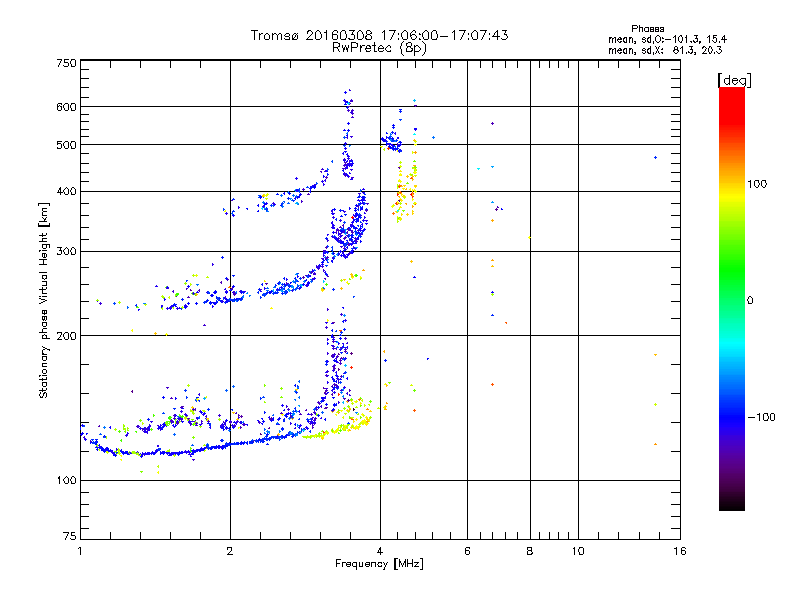Click the y-axis tick label '75'
Viewport: 800px width, 600px height.
click(x=70, y=536)
